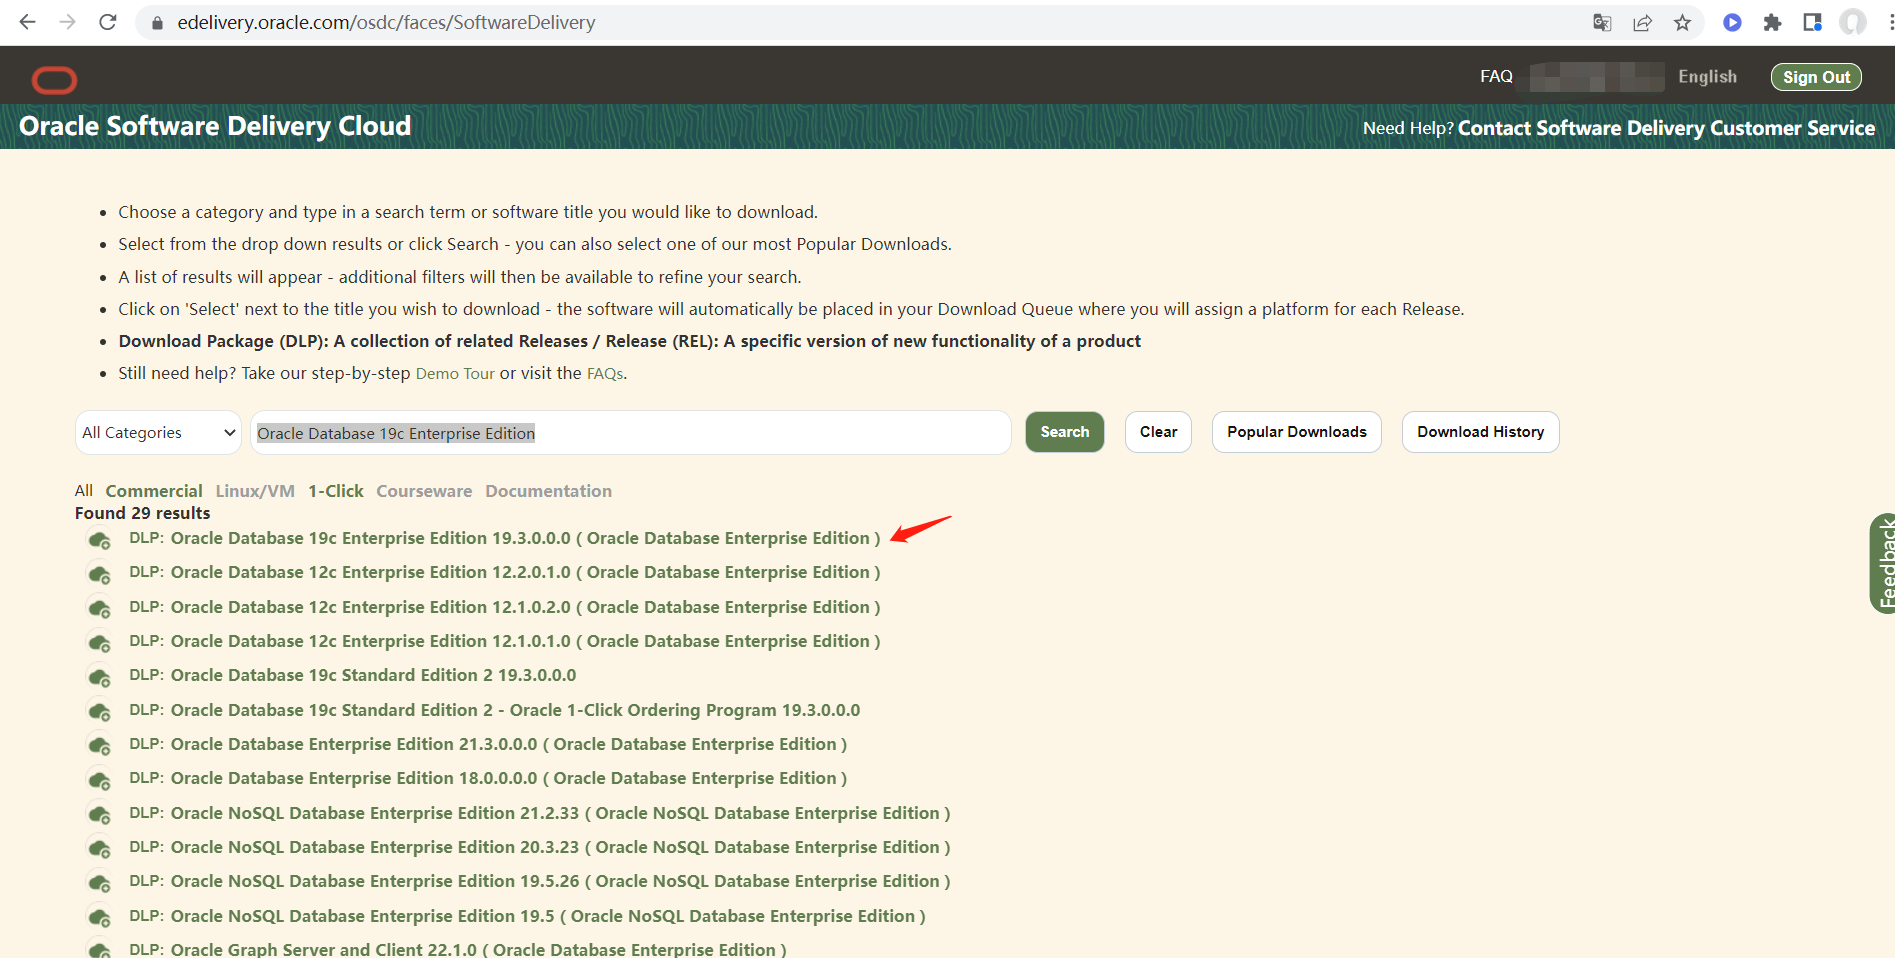
Task: View site information lock icon
Action: [156, 23]
